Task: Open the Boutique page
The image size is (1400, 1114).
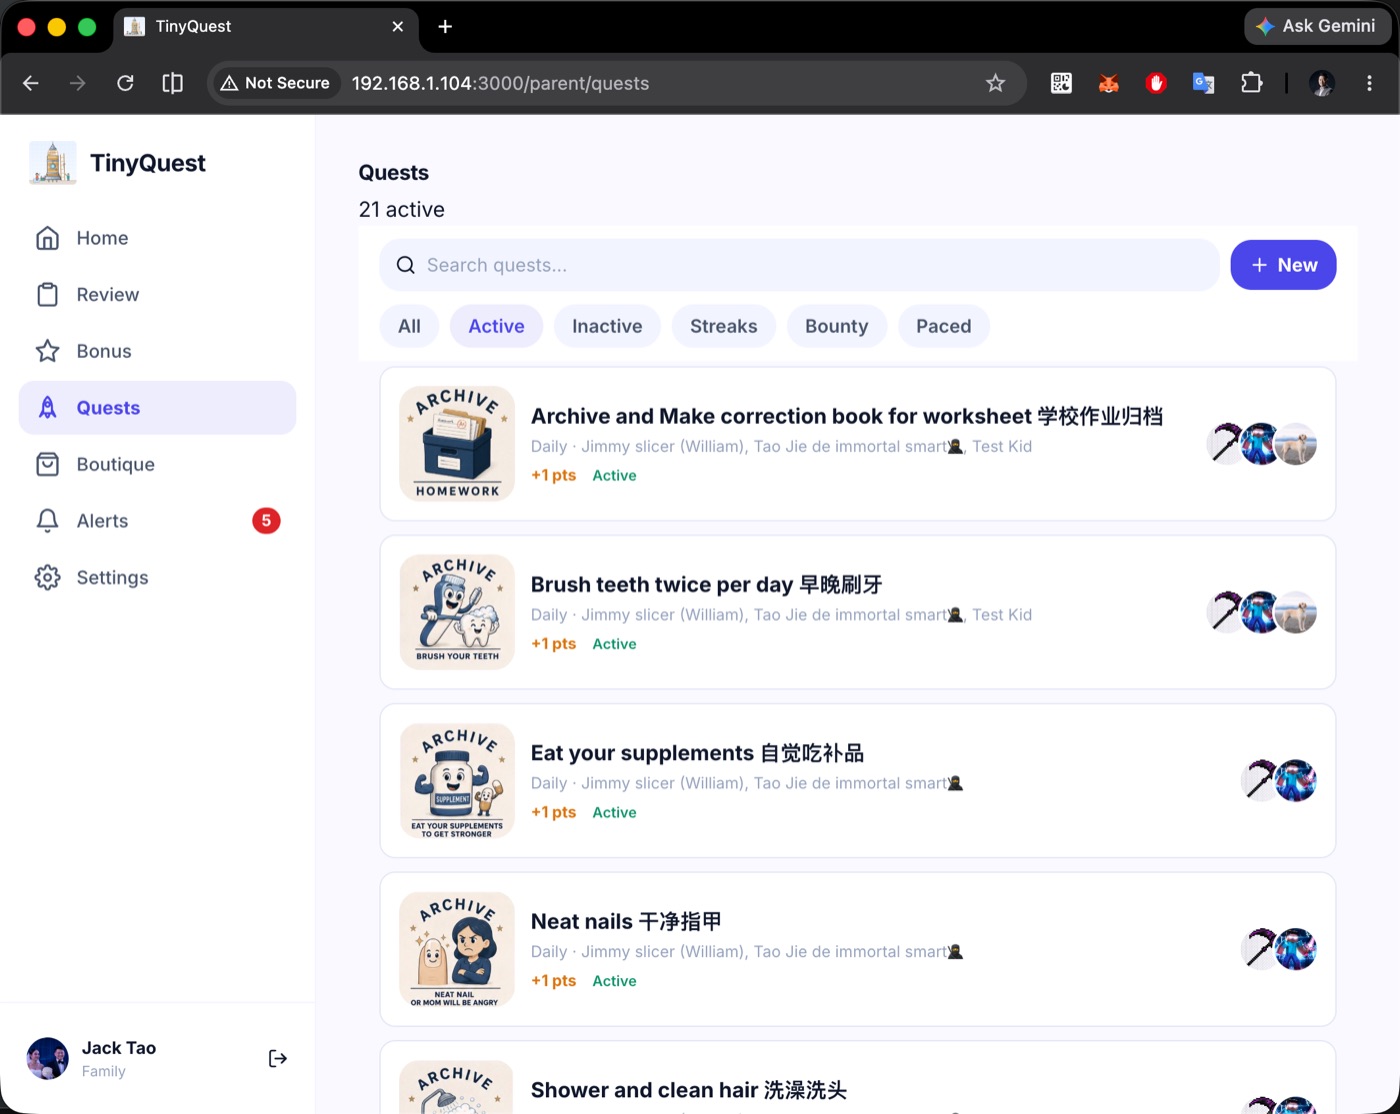Action: point(157,464)
